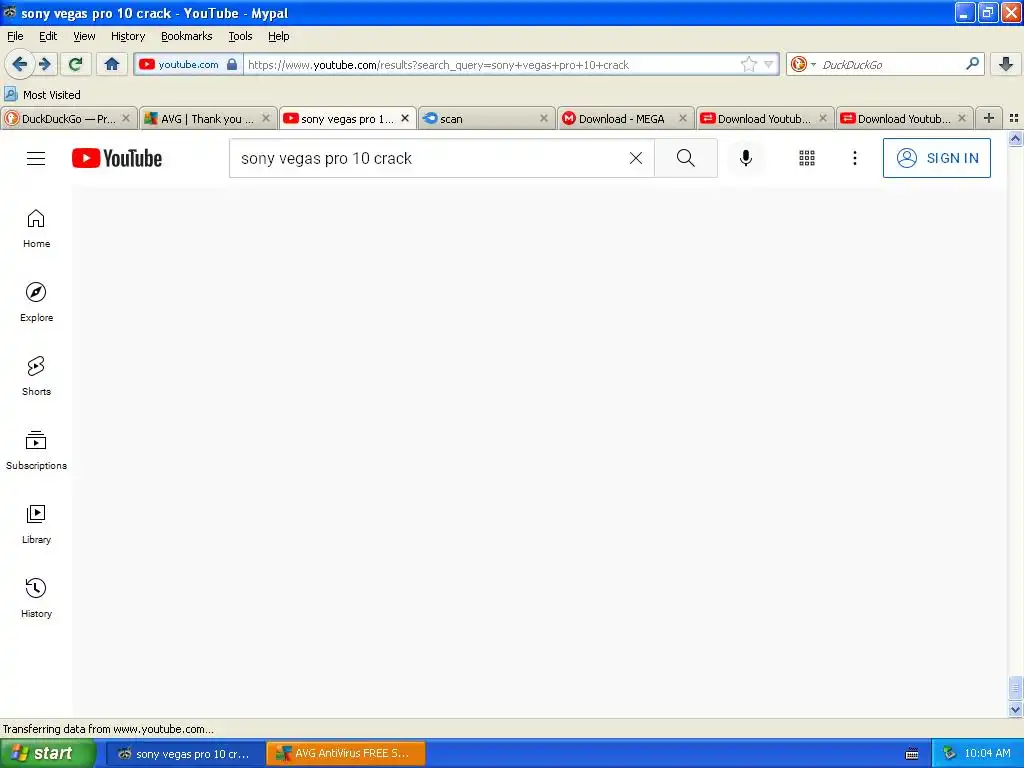The height and width of the screenshot is (768, 1024).
Task: Go to Home in the YouTube sidebar
Action: coord(37,229)
